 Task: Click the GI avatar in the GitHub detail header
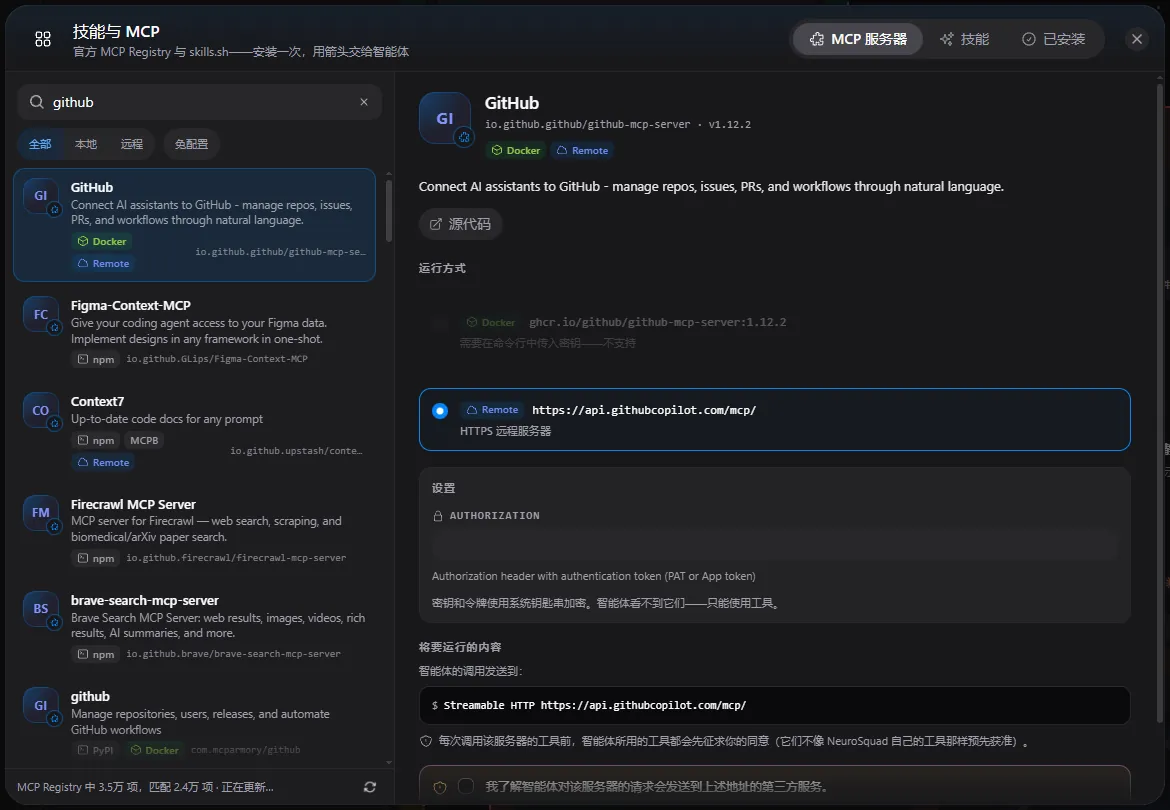[445, 118]
